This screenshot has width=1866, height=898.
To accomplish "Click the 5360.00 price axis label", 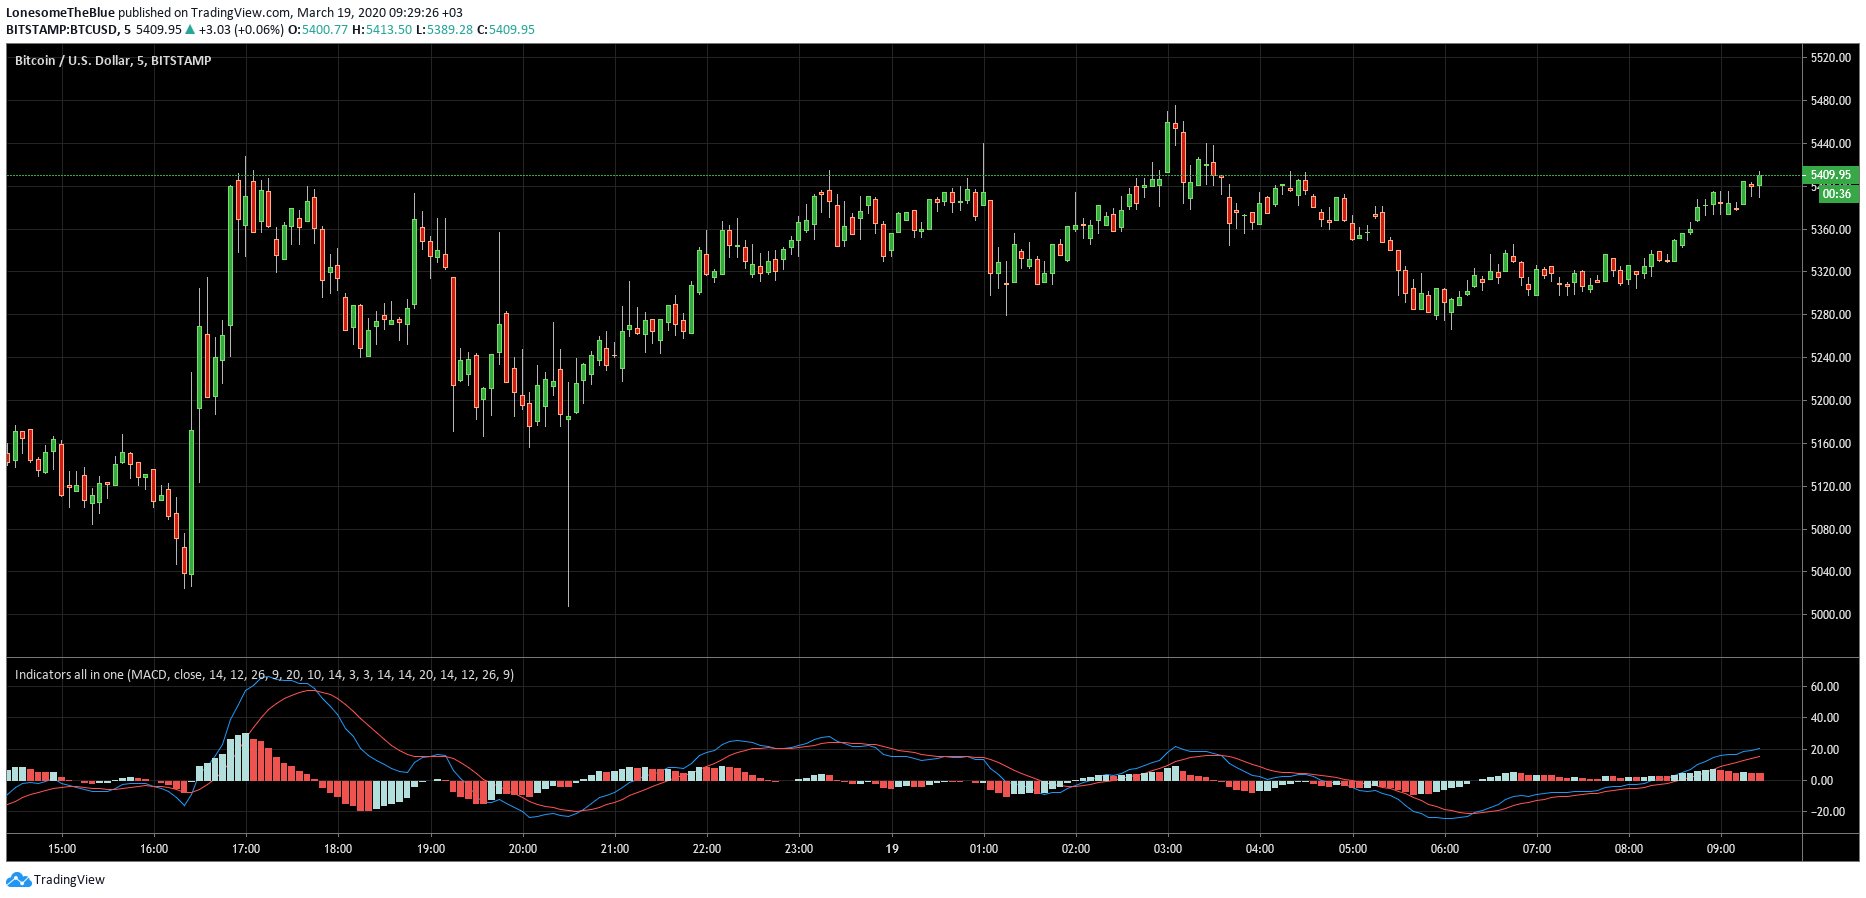I will tap(1831, 230).
